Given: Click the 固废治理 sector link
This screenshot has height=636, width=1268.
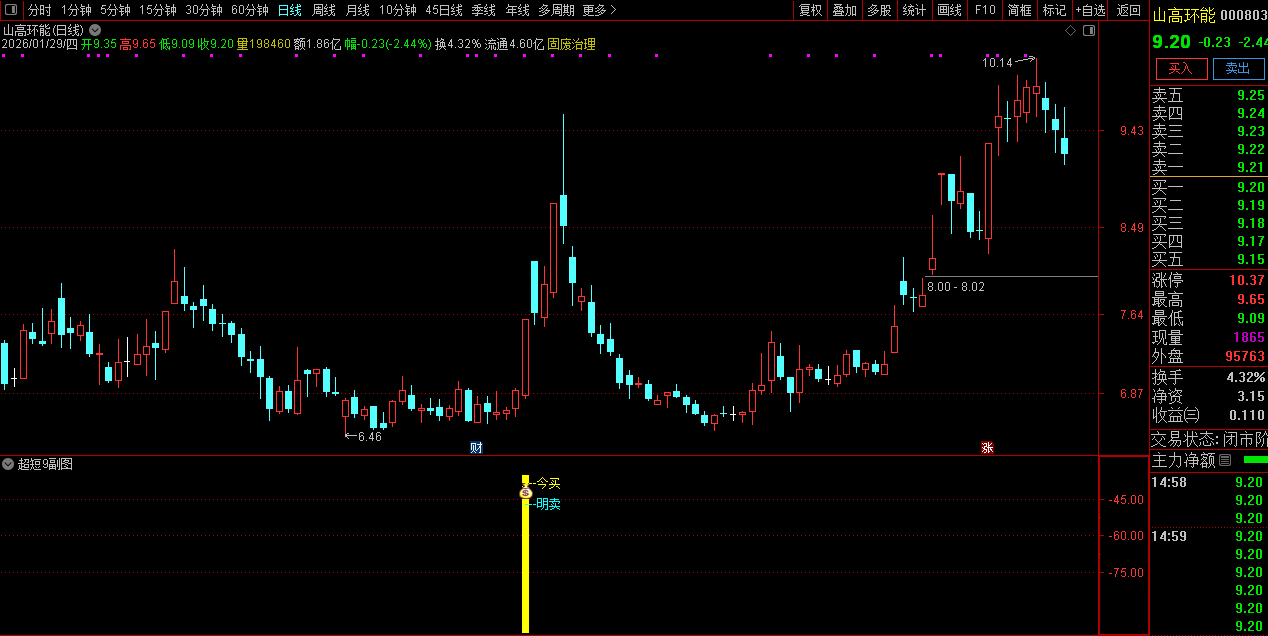Looking at the screenshot, I should 571,44.
